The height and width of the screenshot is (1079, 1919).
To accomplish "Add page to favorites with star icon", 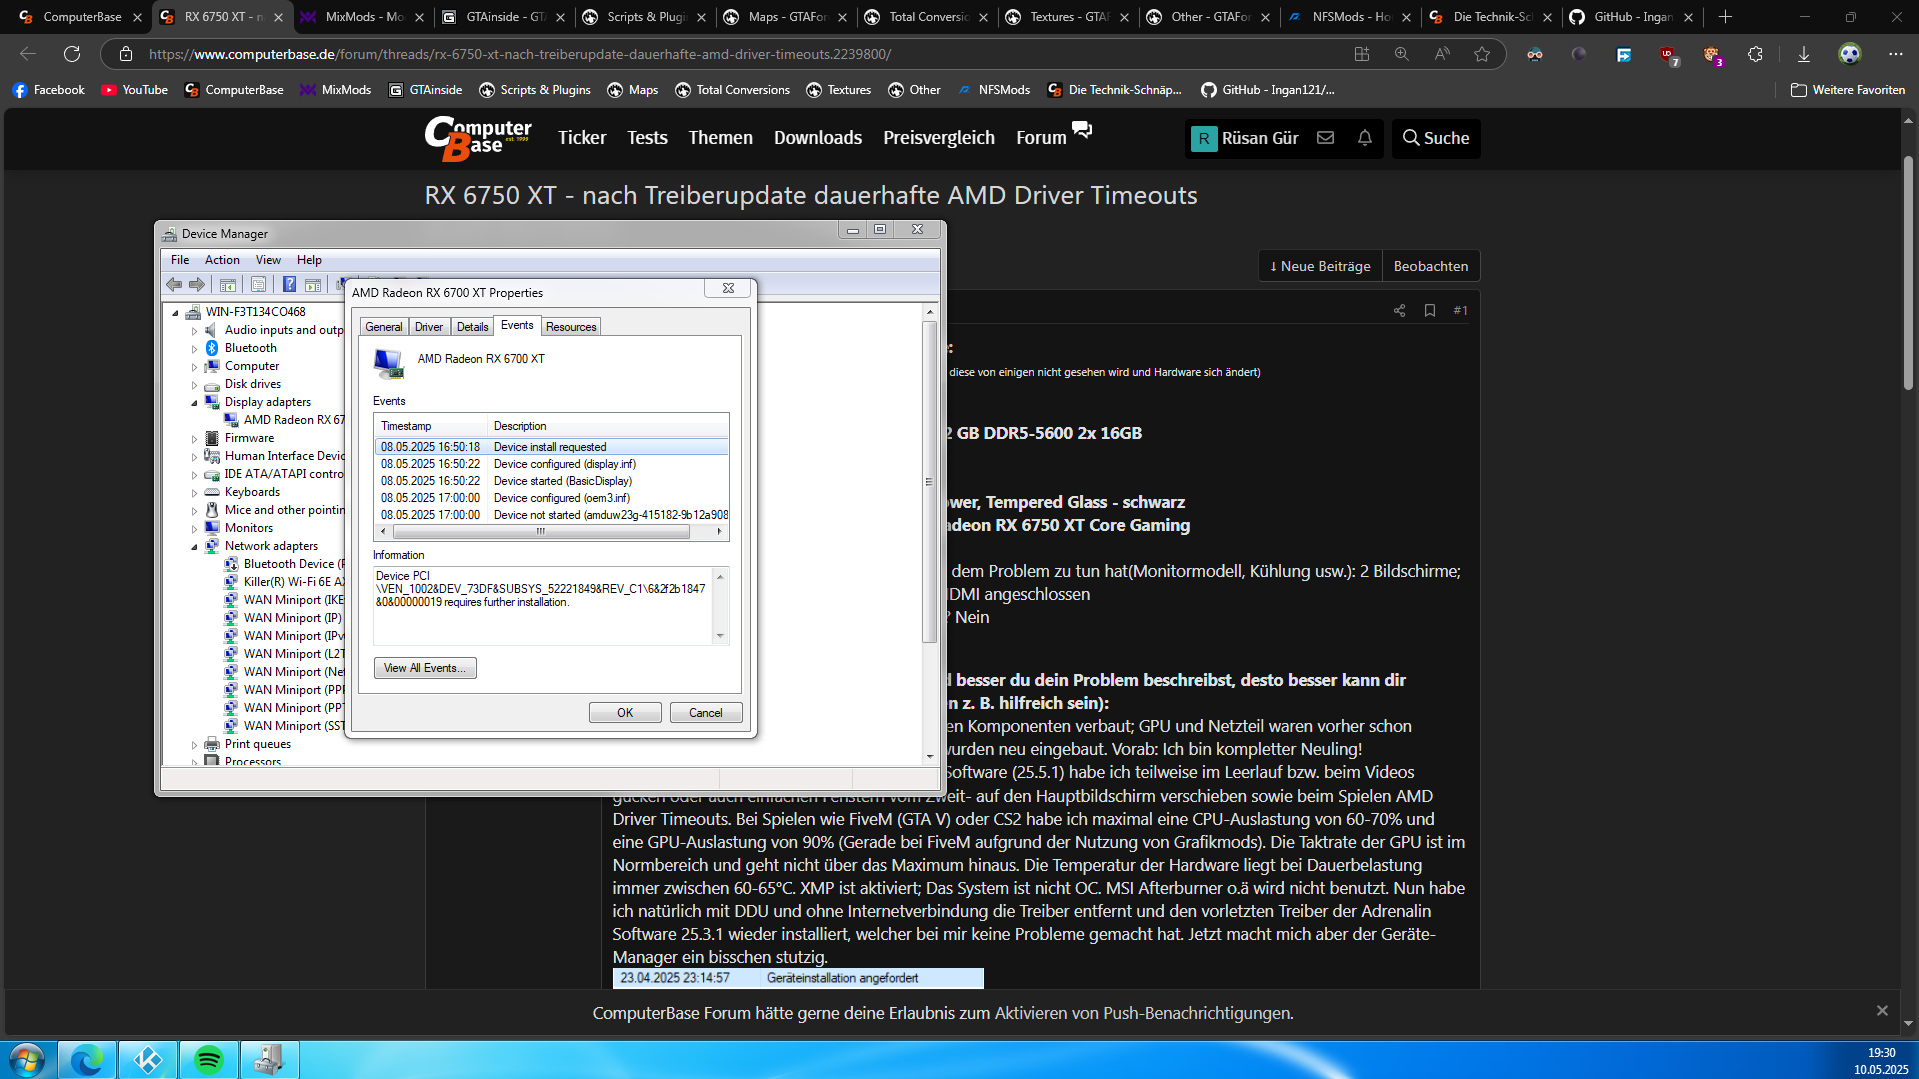I will click(x=1482, y=54).
